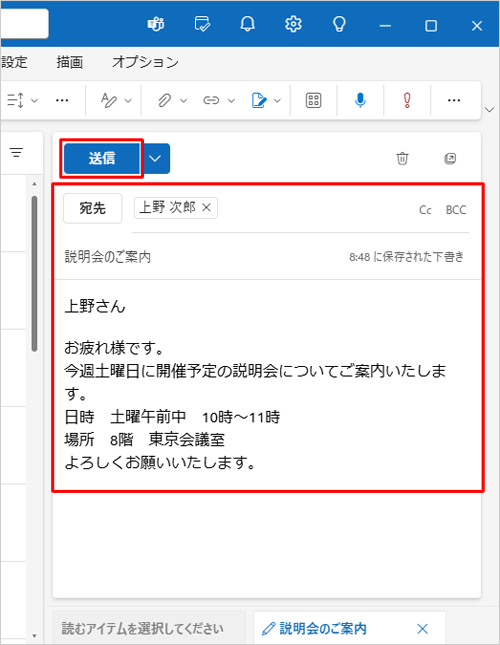The image size is (500, 645).
Task: Open the 描画 tab
Action: pyautogui.click(x=69, y=62)
